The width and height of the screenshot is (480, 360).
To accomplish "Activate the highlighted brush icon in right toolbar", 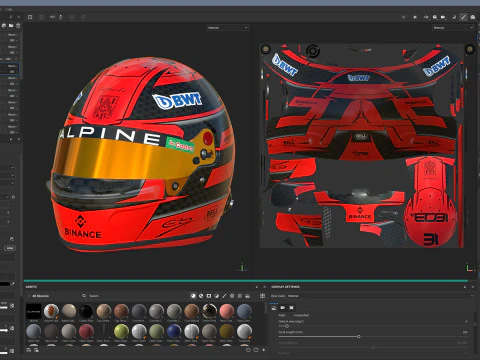I will (463, 17).
